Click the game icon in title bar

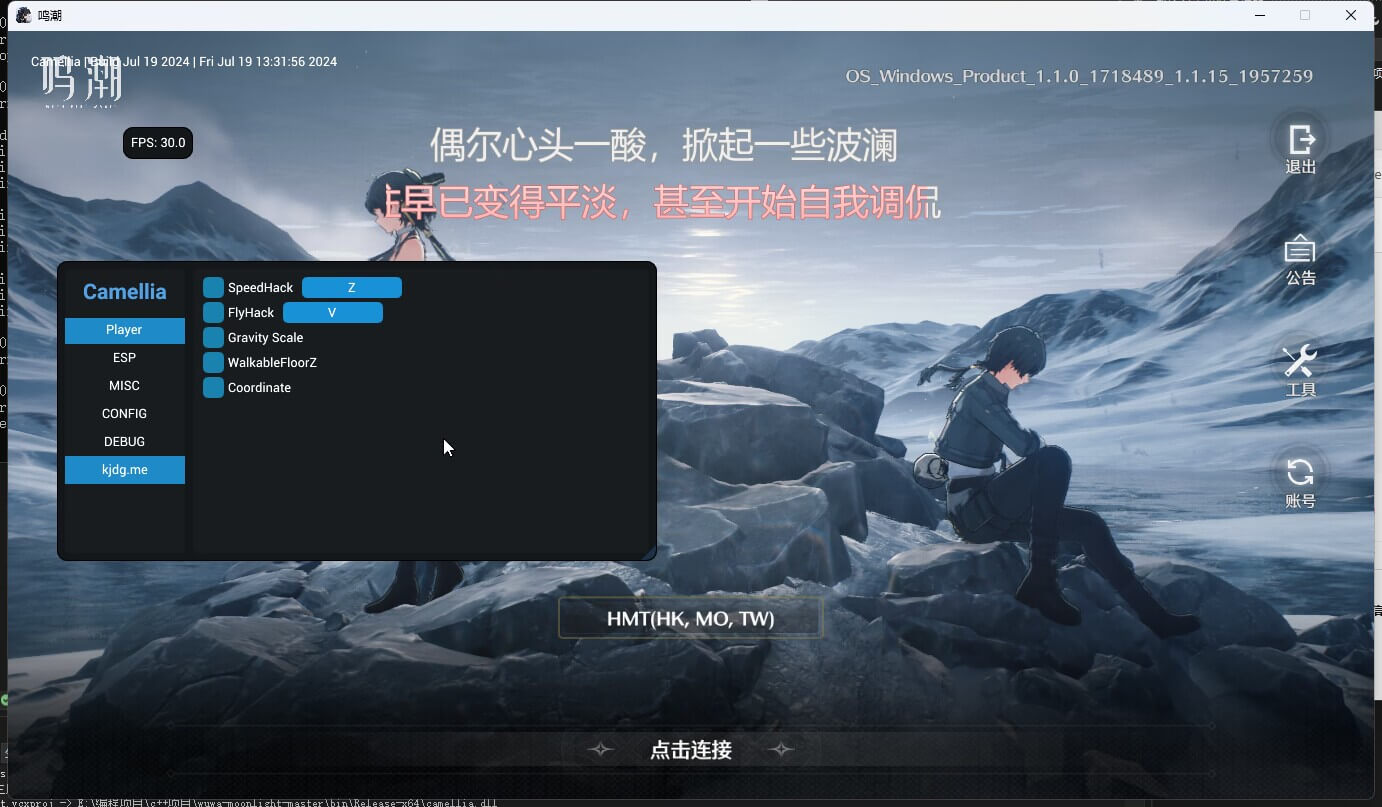coord(24,15)
